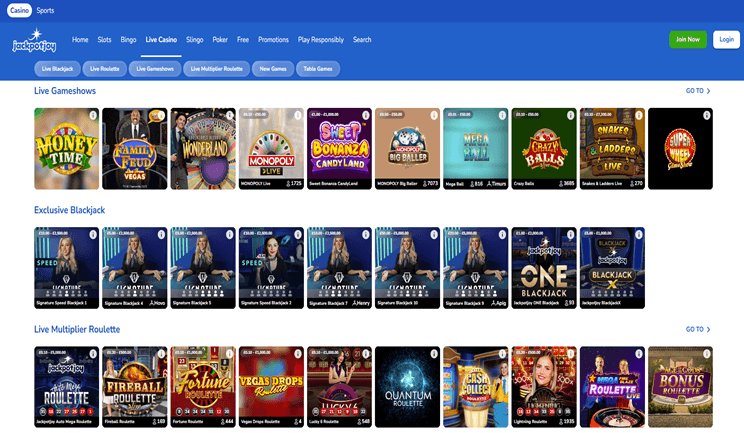Open info icon on Monopoly Big Baller
Viewport: 744px width, 433px height.
(434, 115)
